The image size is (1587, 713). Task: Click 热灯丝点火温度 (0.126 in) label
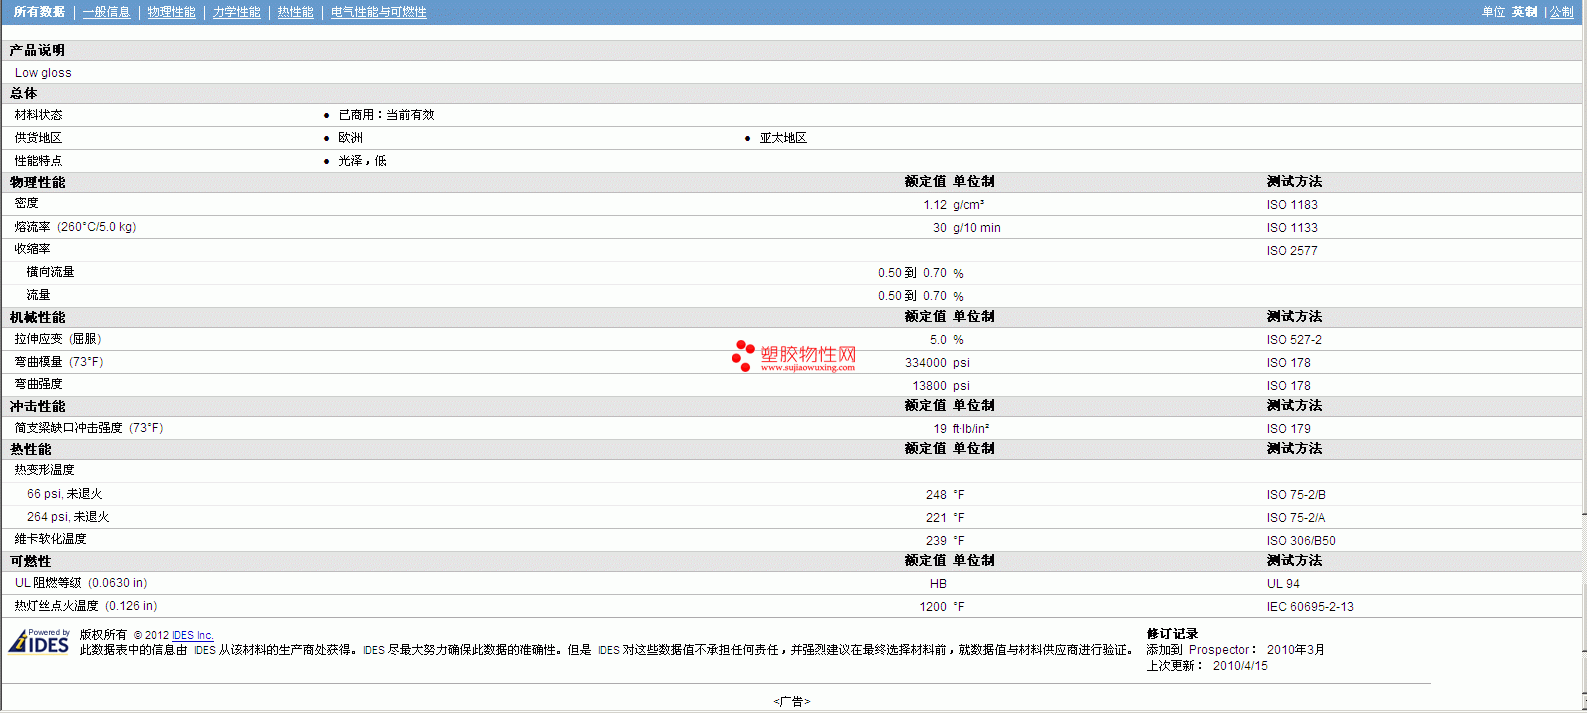coord(86,606)
